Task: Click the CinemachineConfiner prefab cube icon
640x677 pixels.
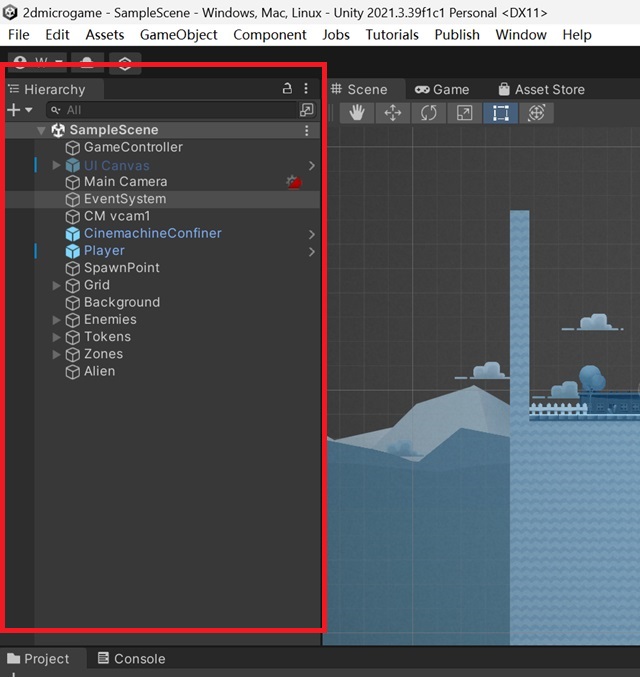Action: click(x=73, y=234)
